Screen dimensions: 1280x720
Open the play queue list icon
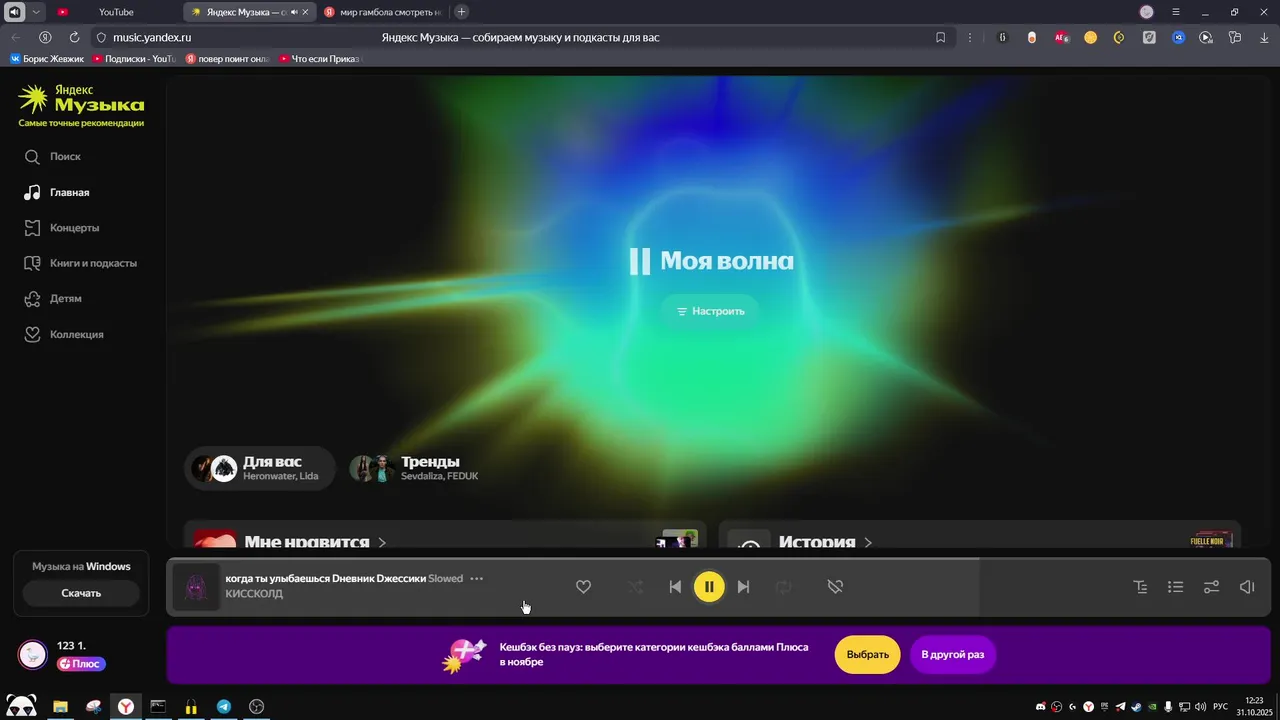[1176, 587]
